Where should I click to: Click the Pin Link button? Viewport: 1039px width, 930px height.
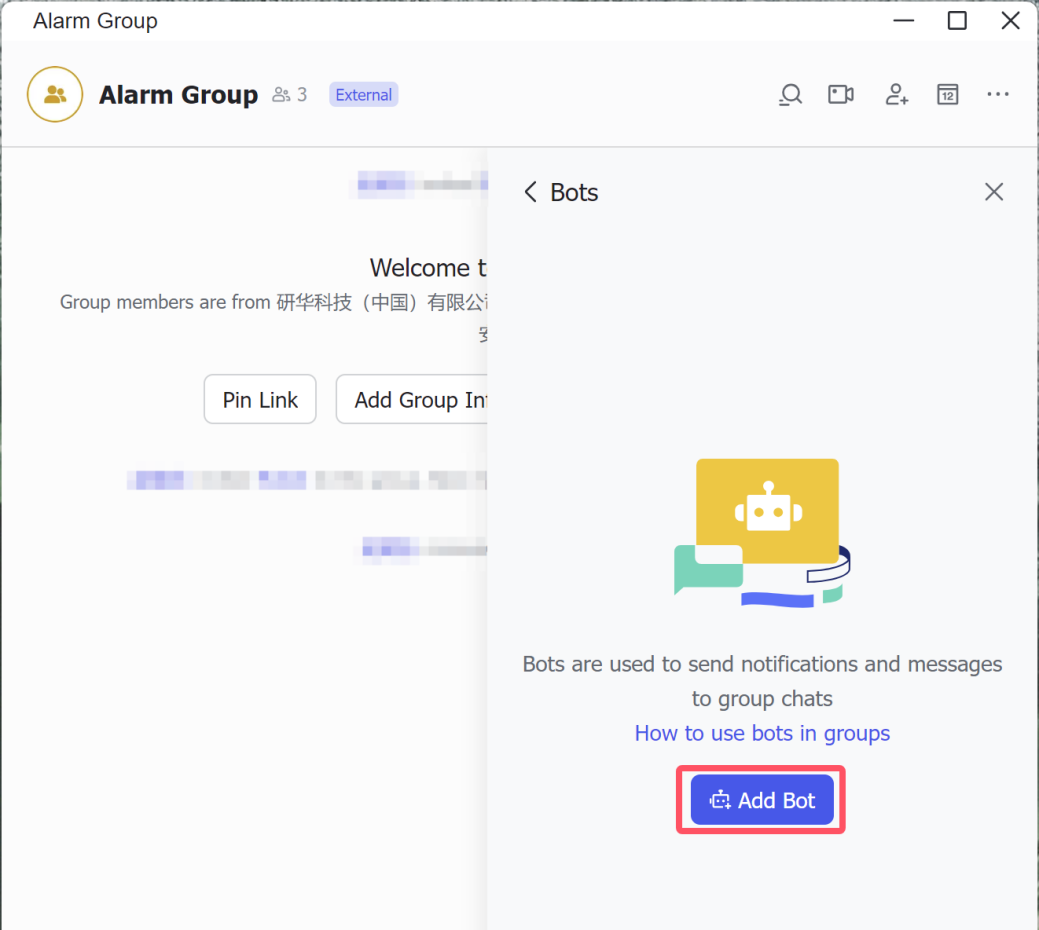260,400
